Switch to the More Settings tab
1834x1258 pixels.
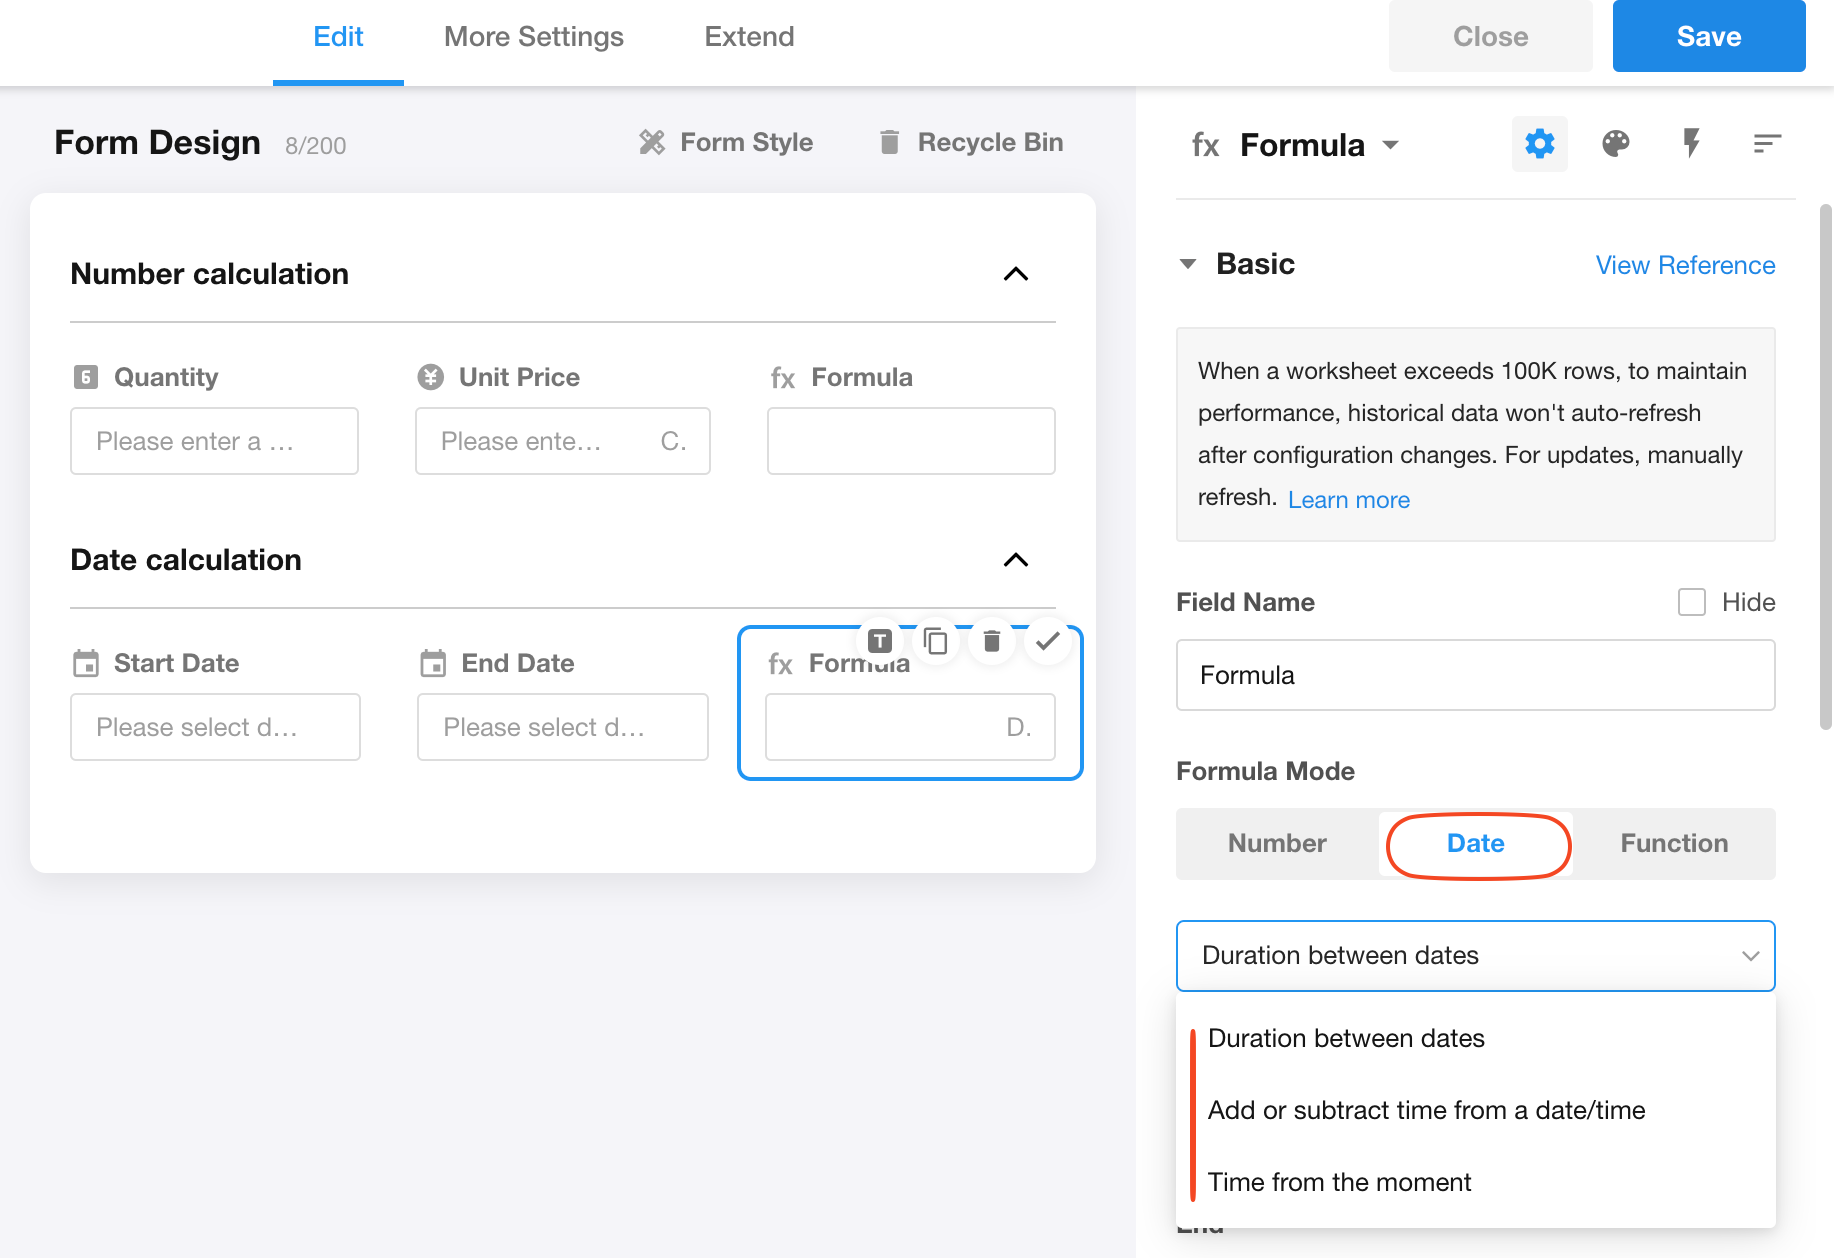pos(533,37)
